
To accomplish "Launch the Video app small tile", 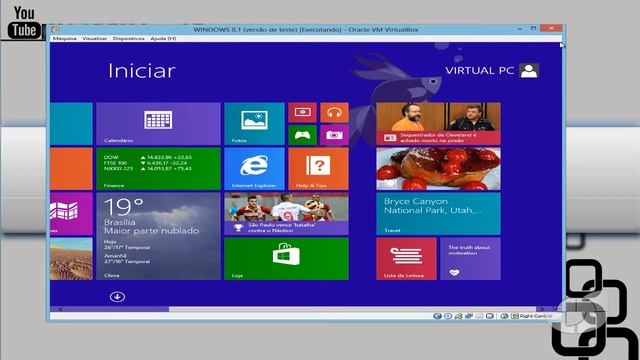I will (302, 112).
